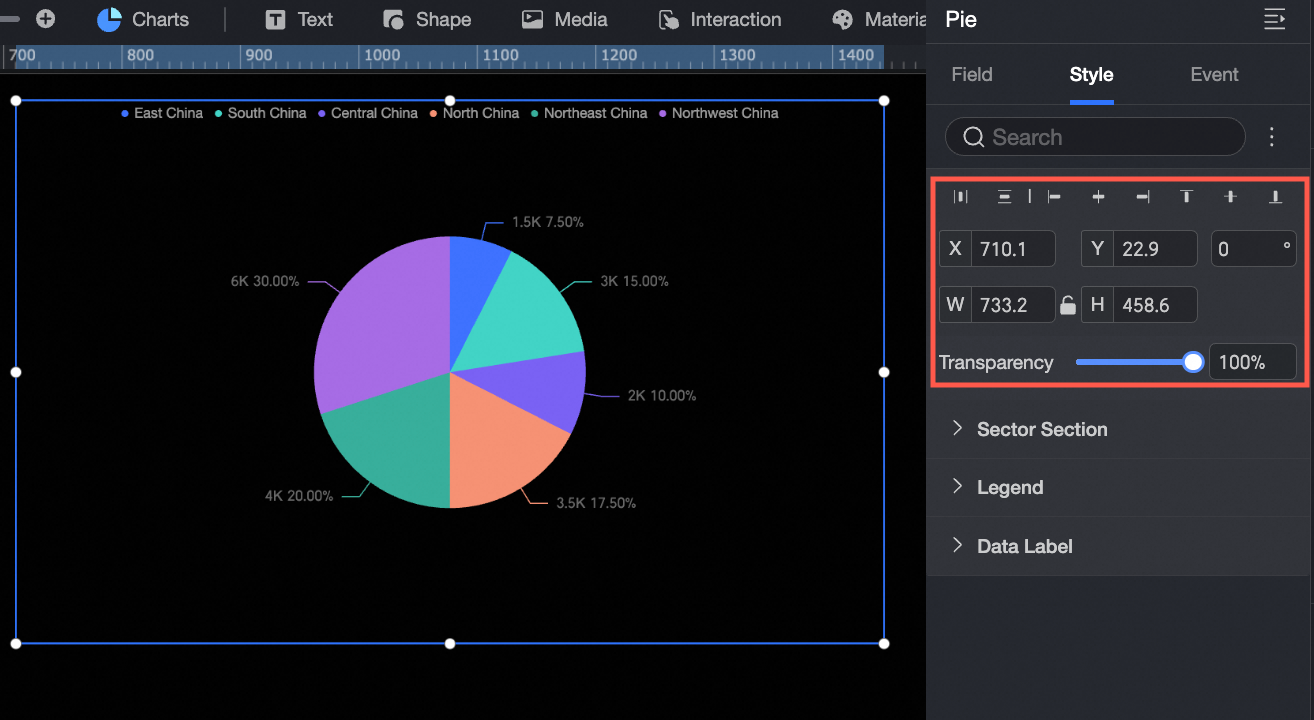
Task: Toggle the width-height aspect ratio lock
Action: tap(1068, 305)
